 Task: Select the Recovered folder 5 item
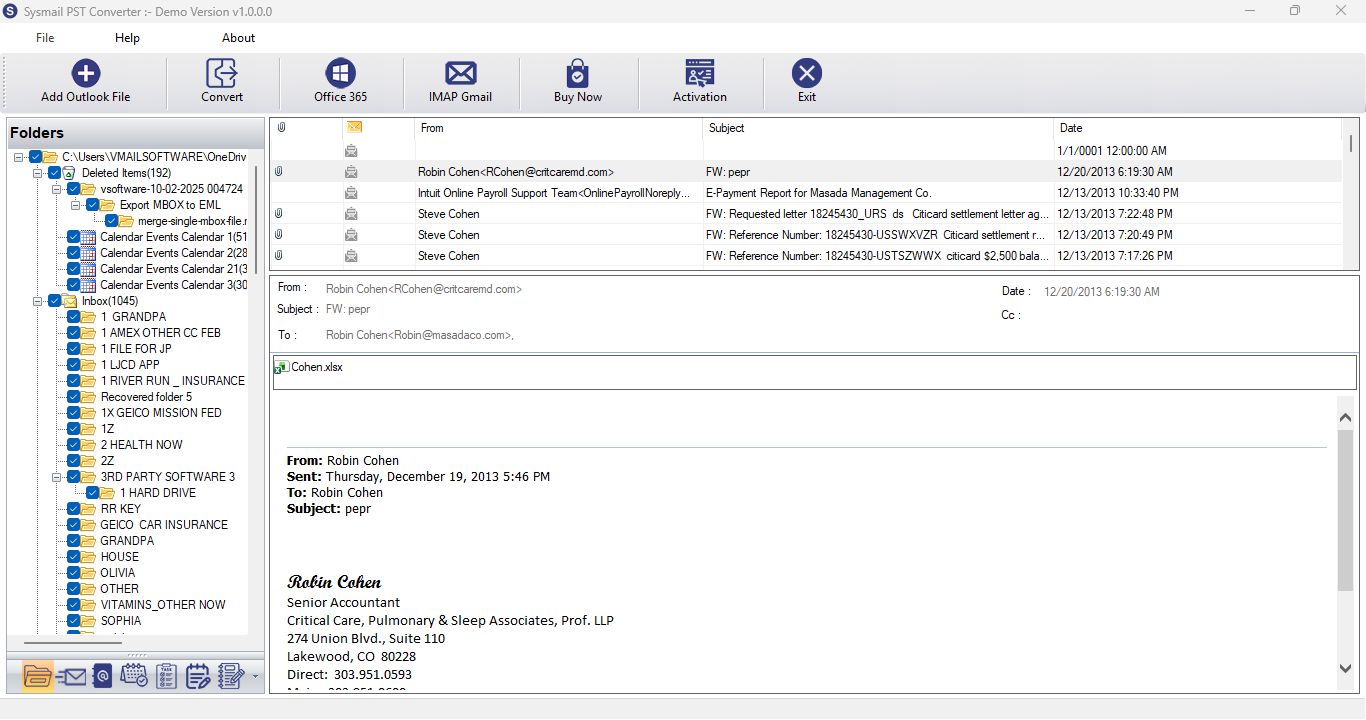click(x=146, y=397)
